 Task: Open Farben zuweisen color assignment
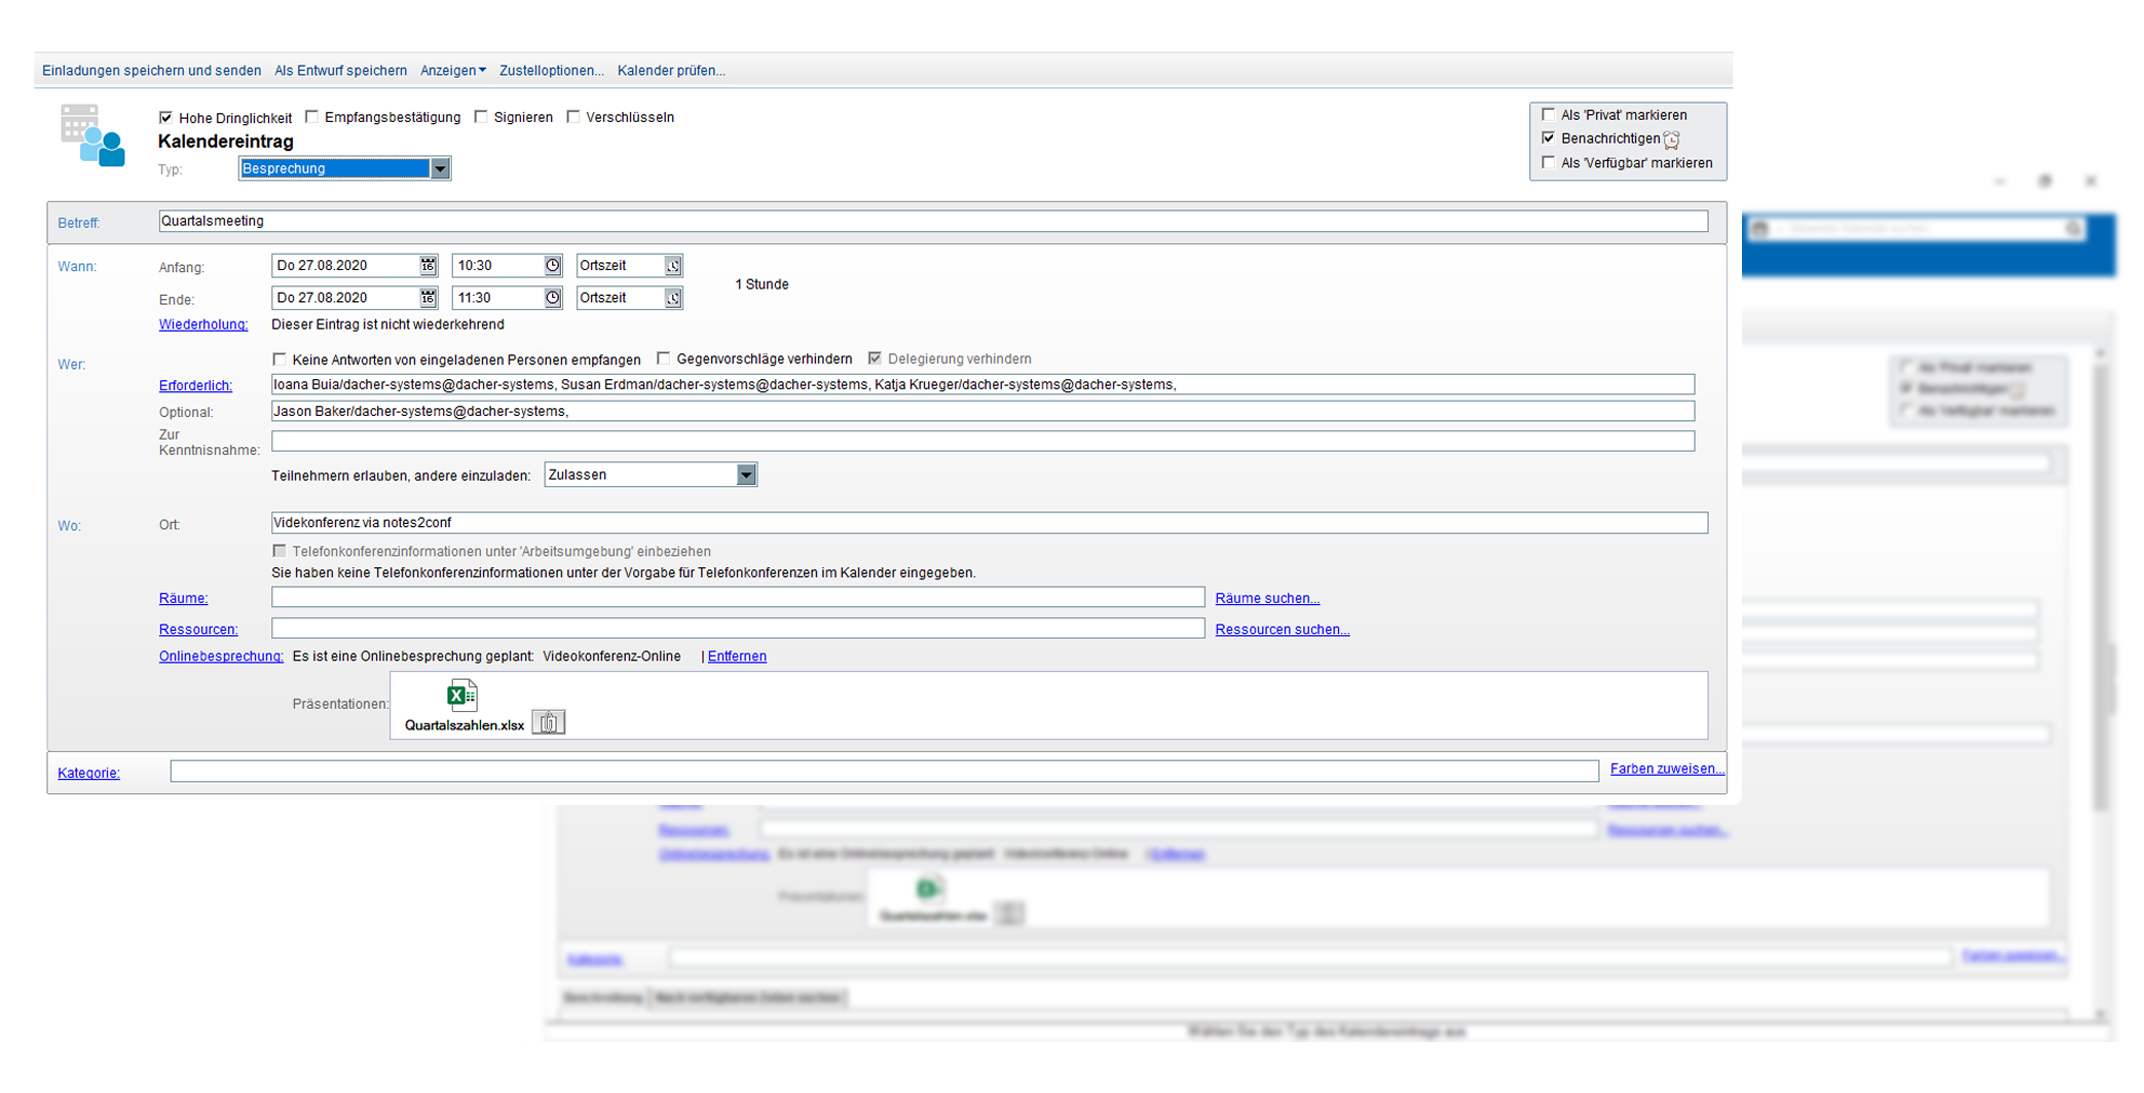[1666, 769]
